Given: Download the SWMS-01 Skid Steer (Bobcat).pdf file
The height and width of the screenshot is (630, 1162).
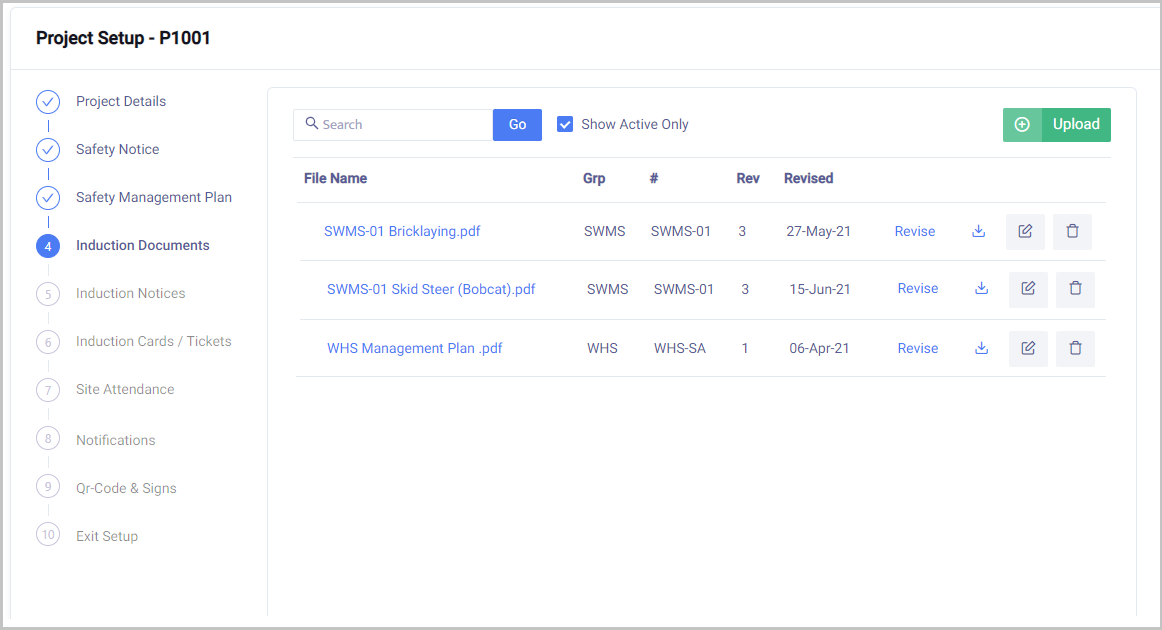Looking at the screenshot, I should [x=981, y=289].
